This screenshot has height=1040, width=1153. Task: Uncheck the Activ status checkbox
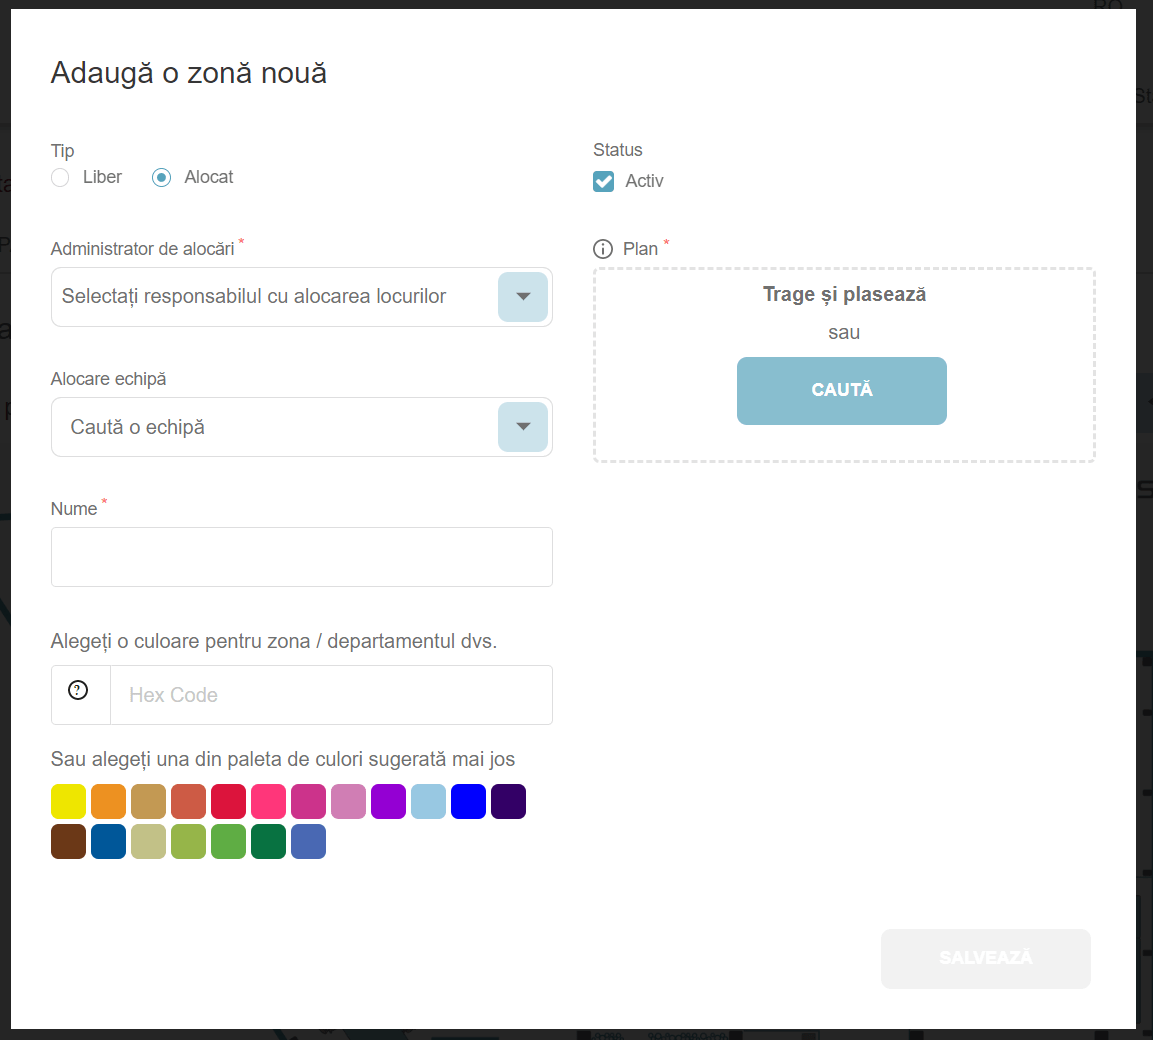coord(604,181)
